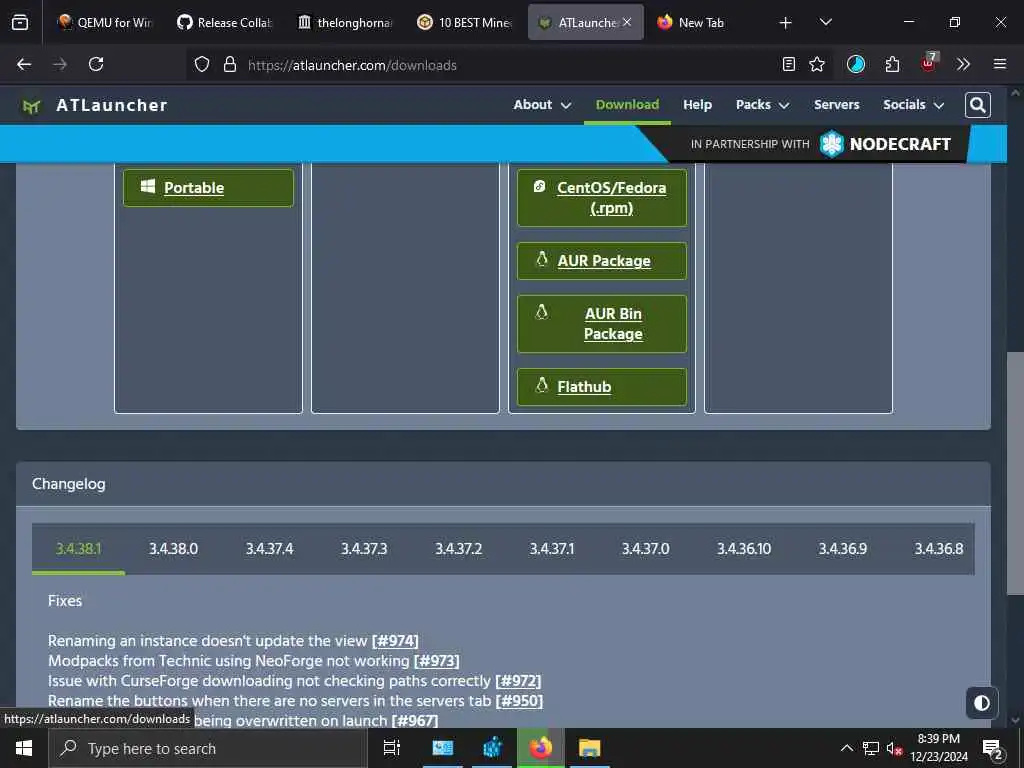1024x768 pixels.
Task: Toggle the dark/light theme contrast button
Action: pyautogui.click(x=982, y=703)
